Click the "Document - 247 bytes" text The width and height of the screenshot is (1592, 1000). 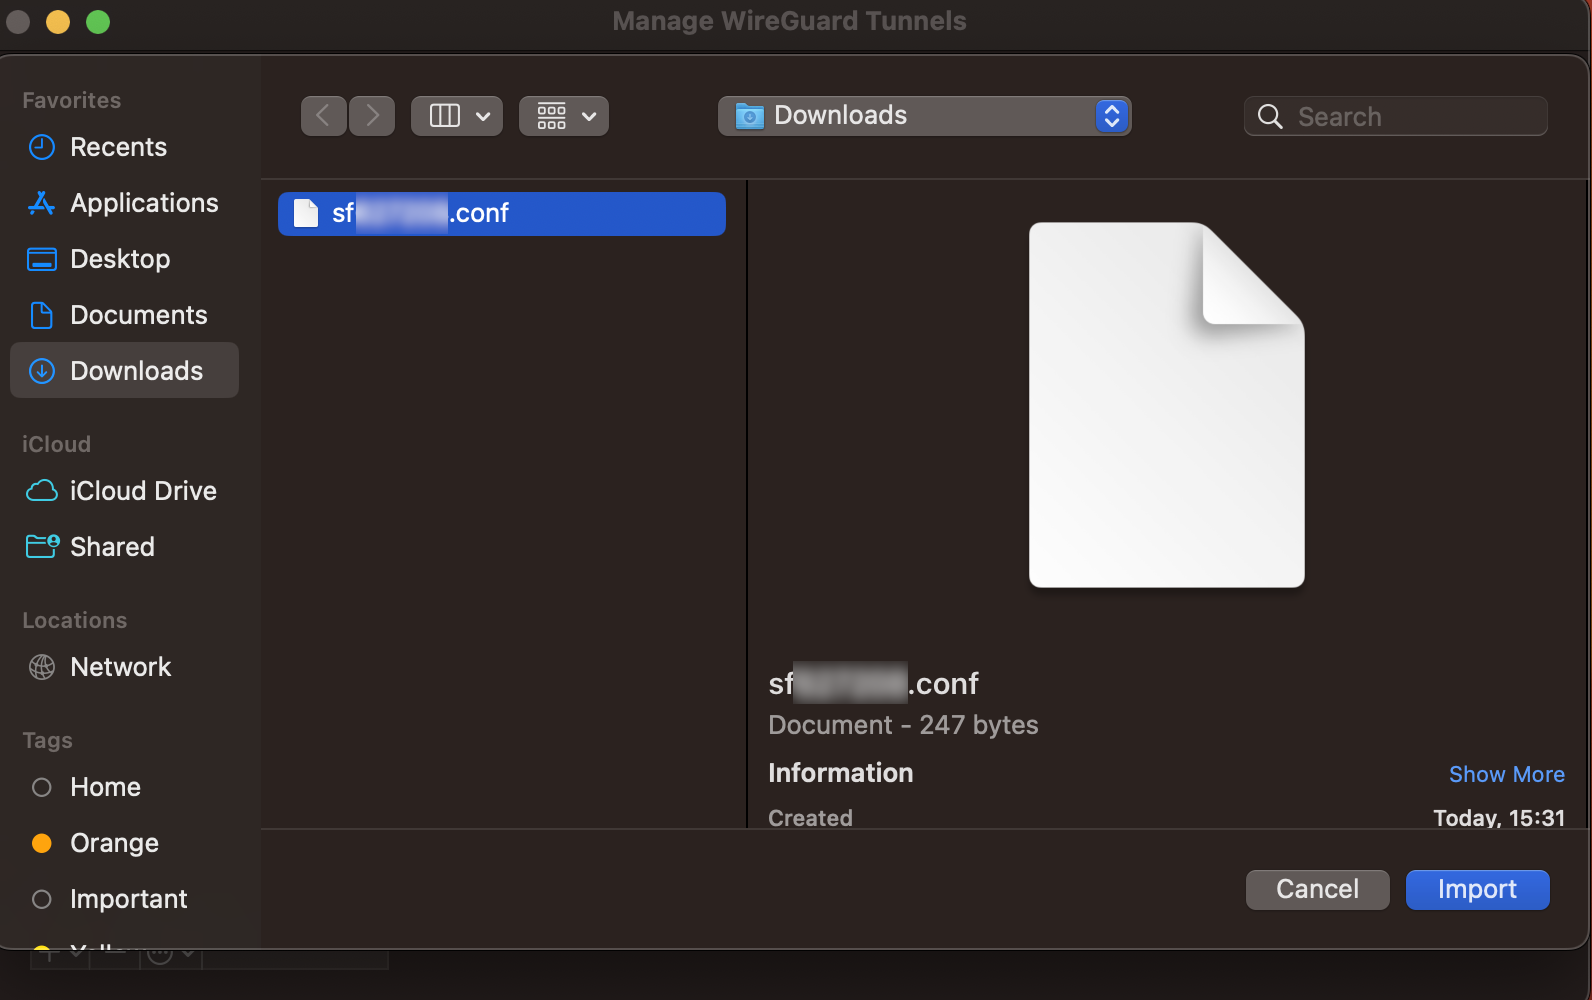903,725
